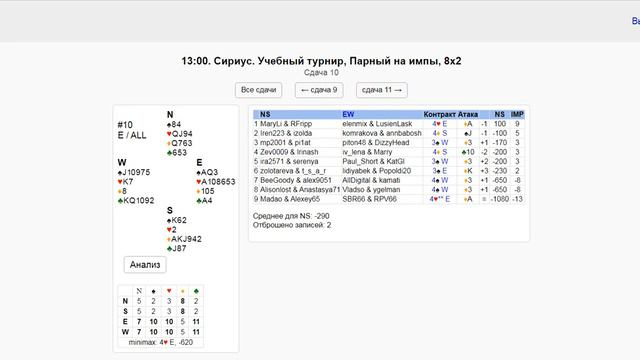Viewport: 640px width, 360px height.
Task: Select pair 'iv_lena & Marry'
Action: click(367, 152)
